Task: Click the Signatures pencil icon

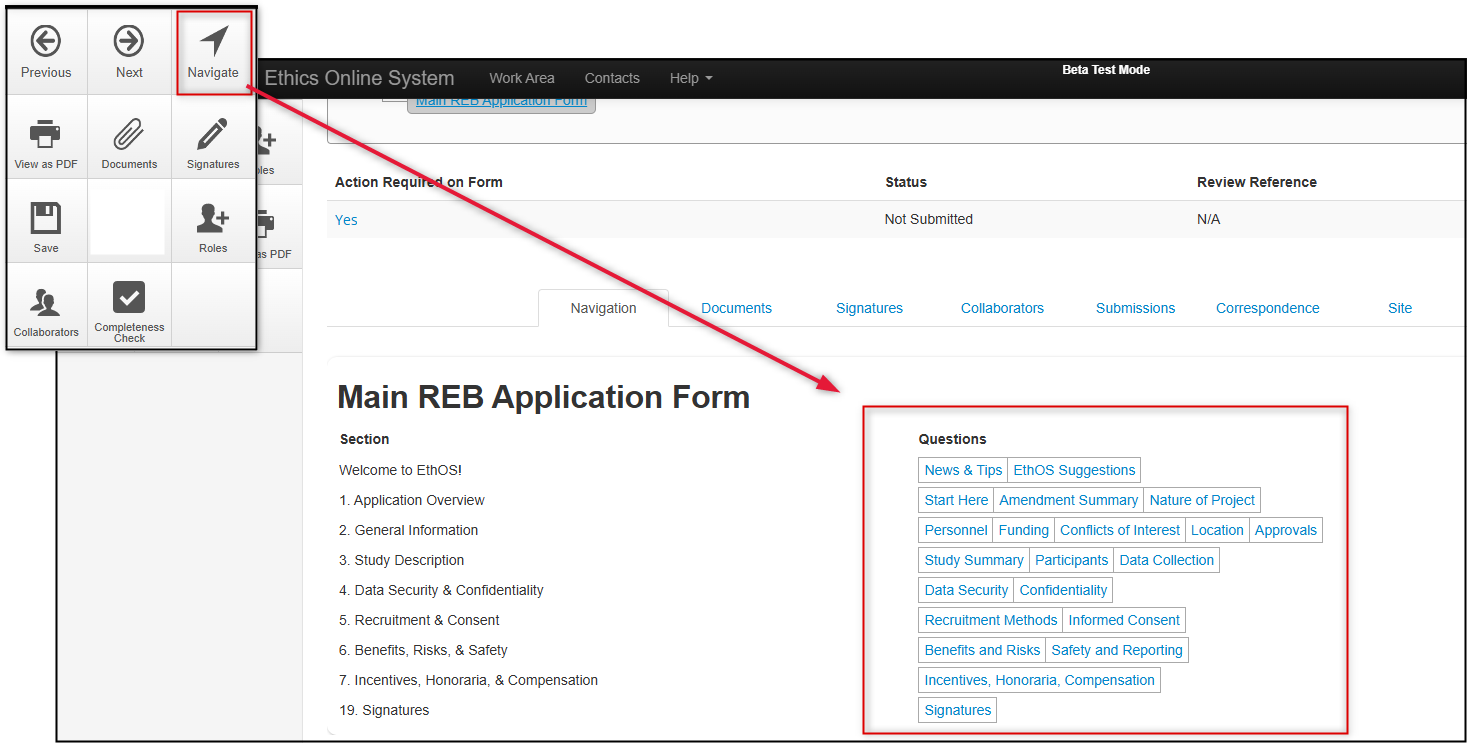Action: [213, 133]
